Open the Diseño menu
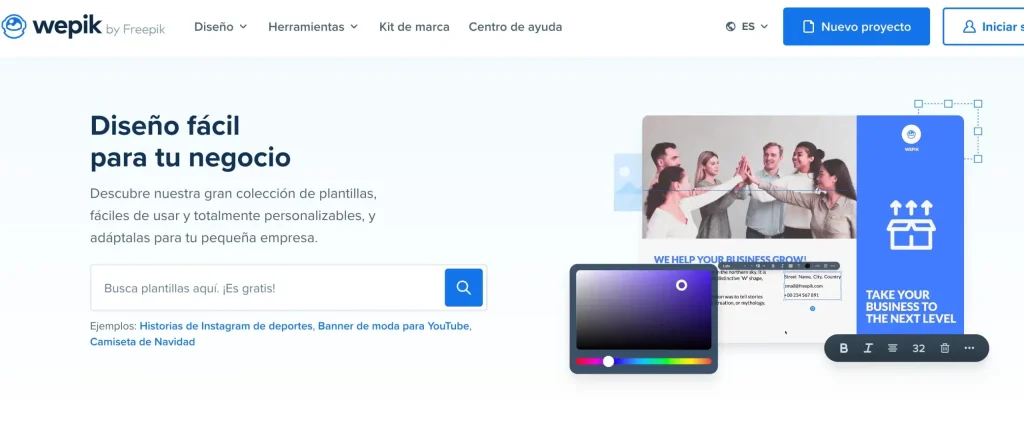The width and height of the screenshot is (1024, 433). (x=221, y=27)
